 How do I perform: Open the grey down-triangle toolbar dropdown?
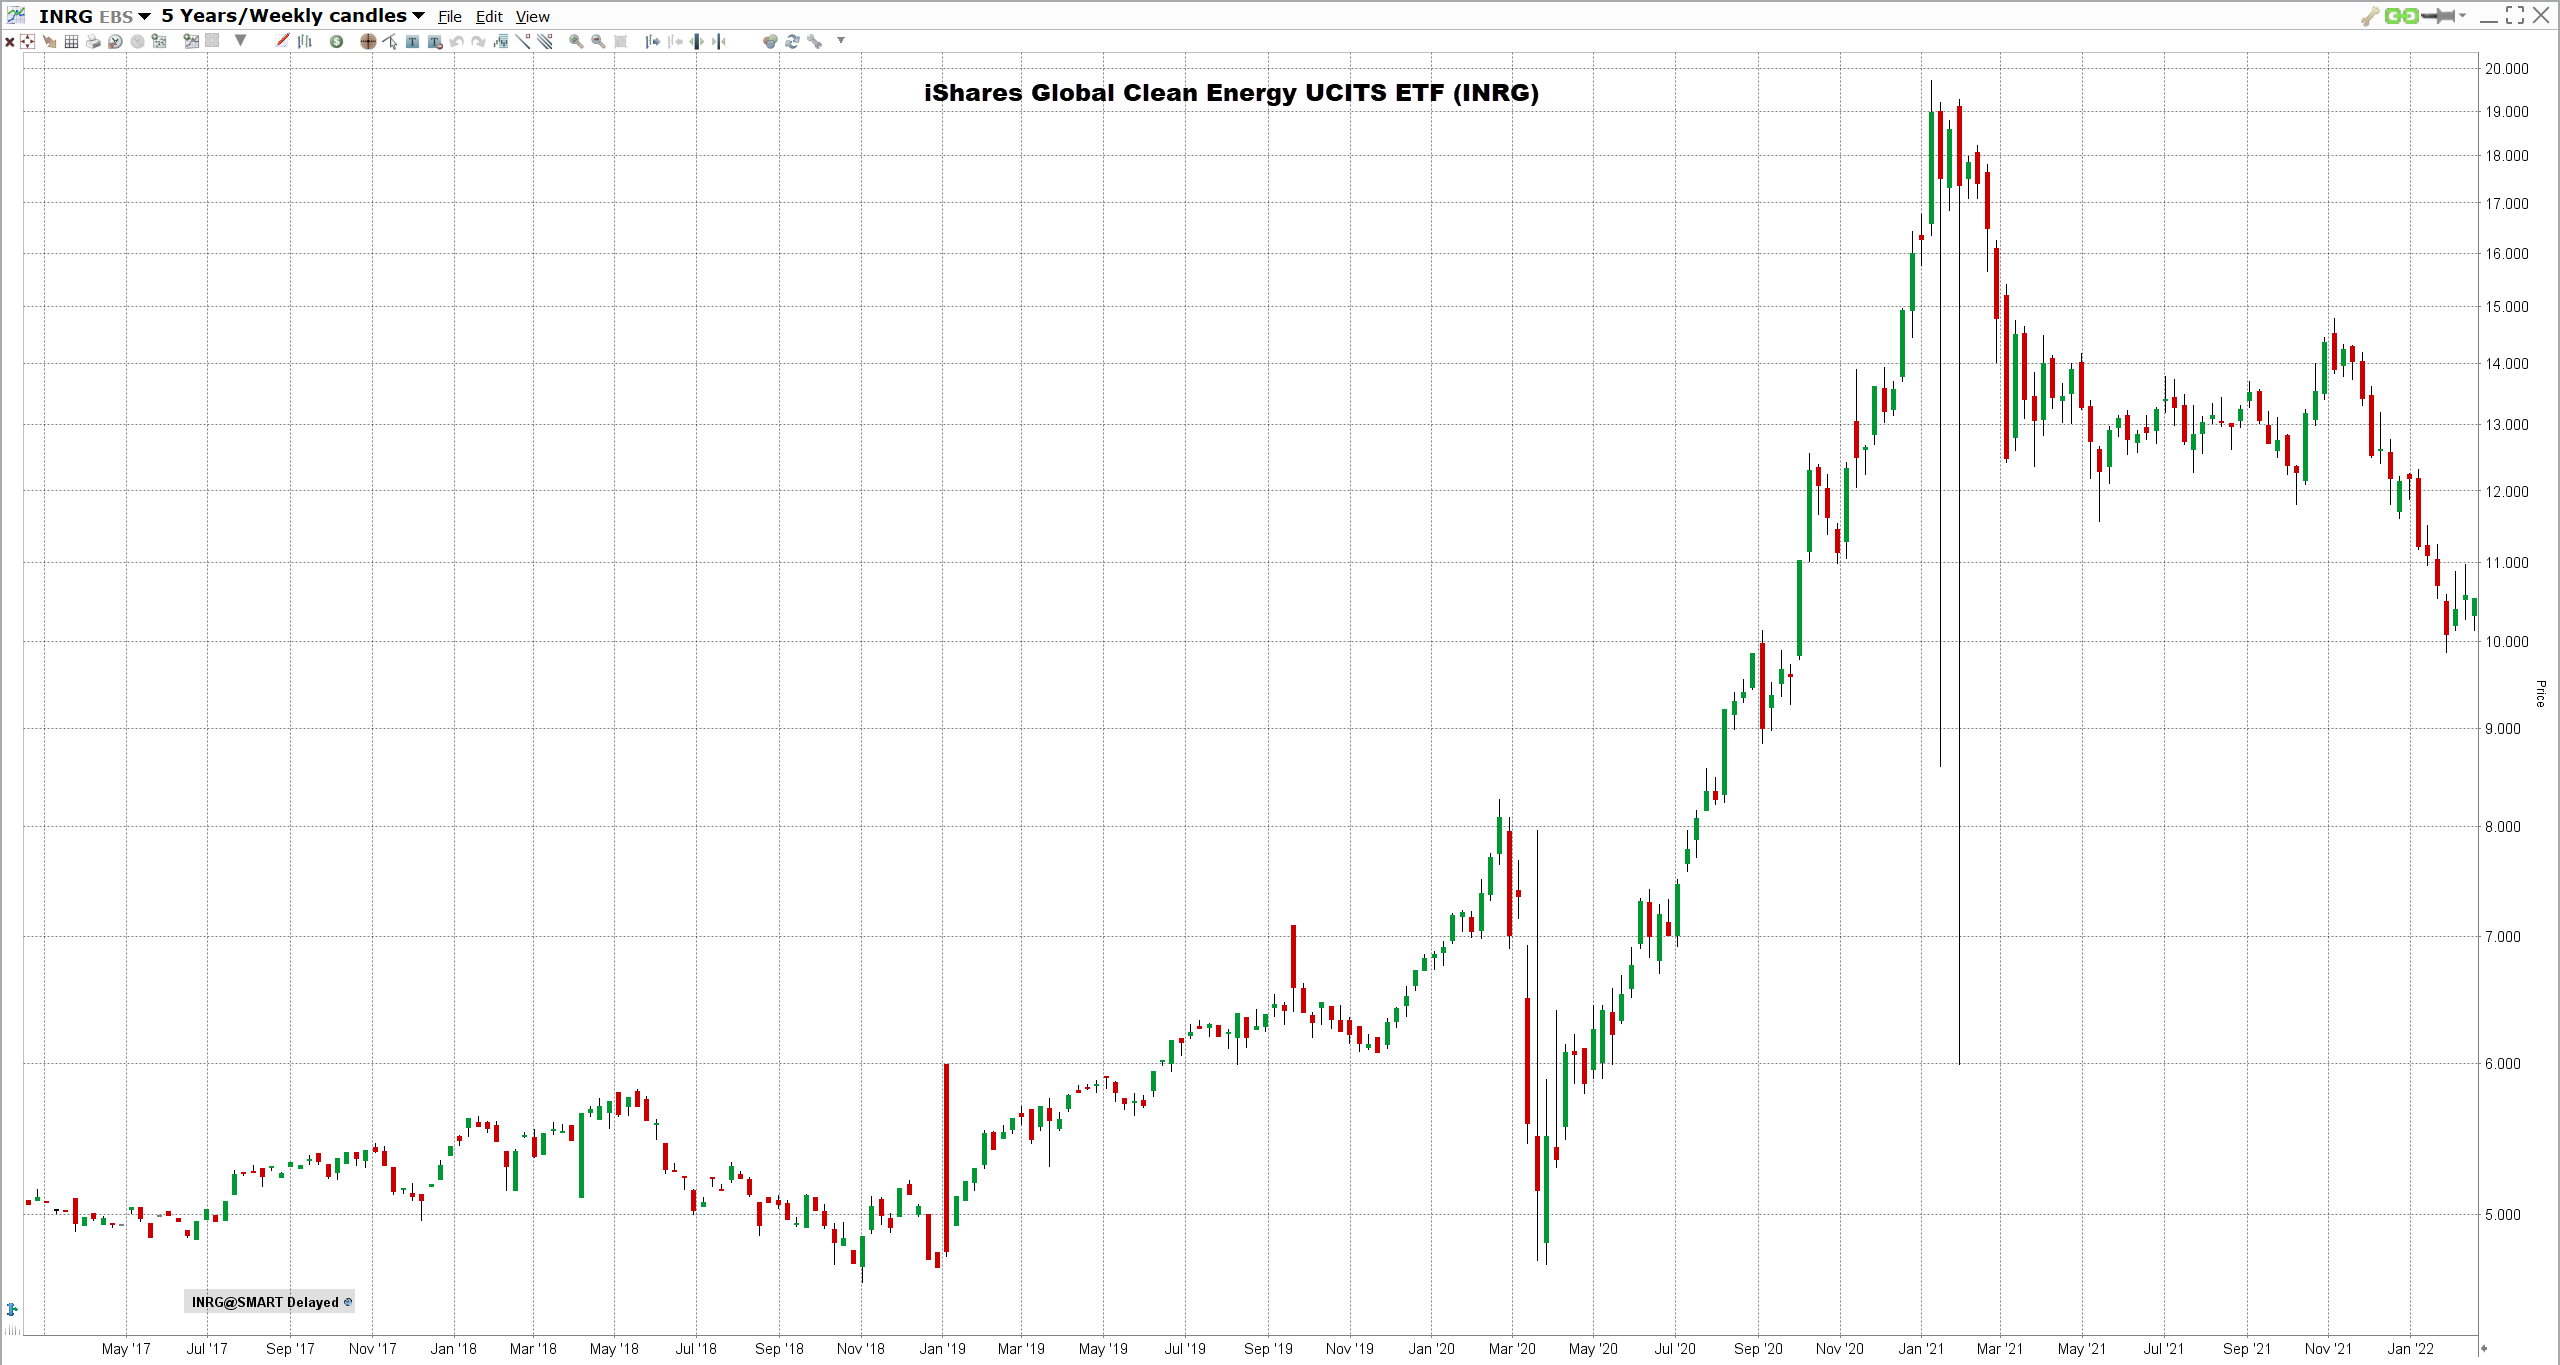240,41
